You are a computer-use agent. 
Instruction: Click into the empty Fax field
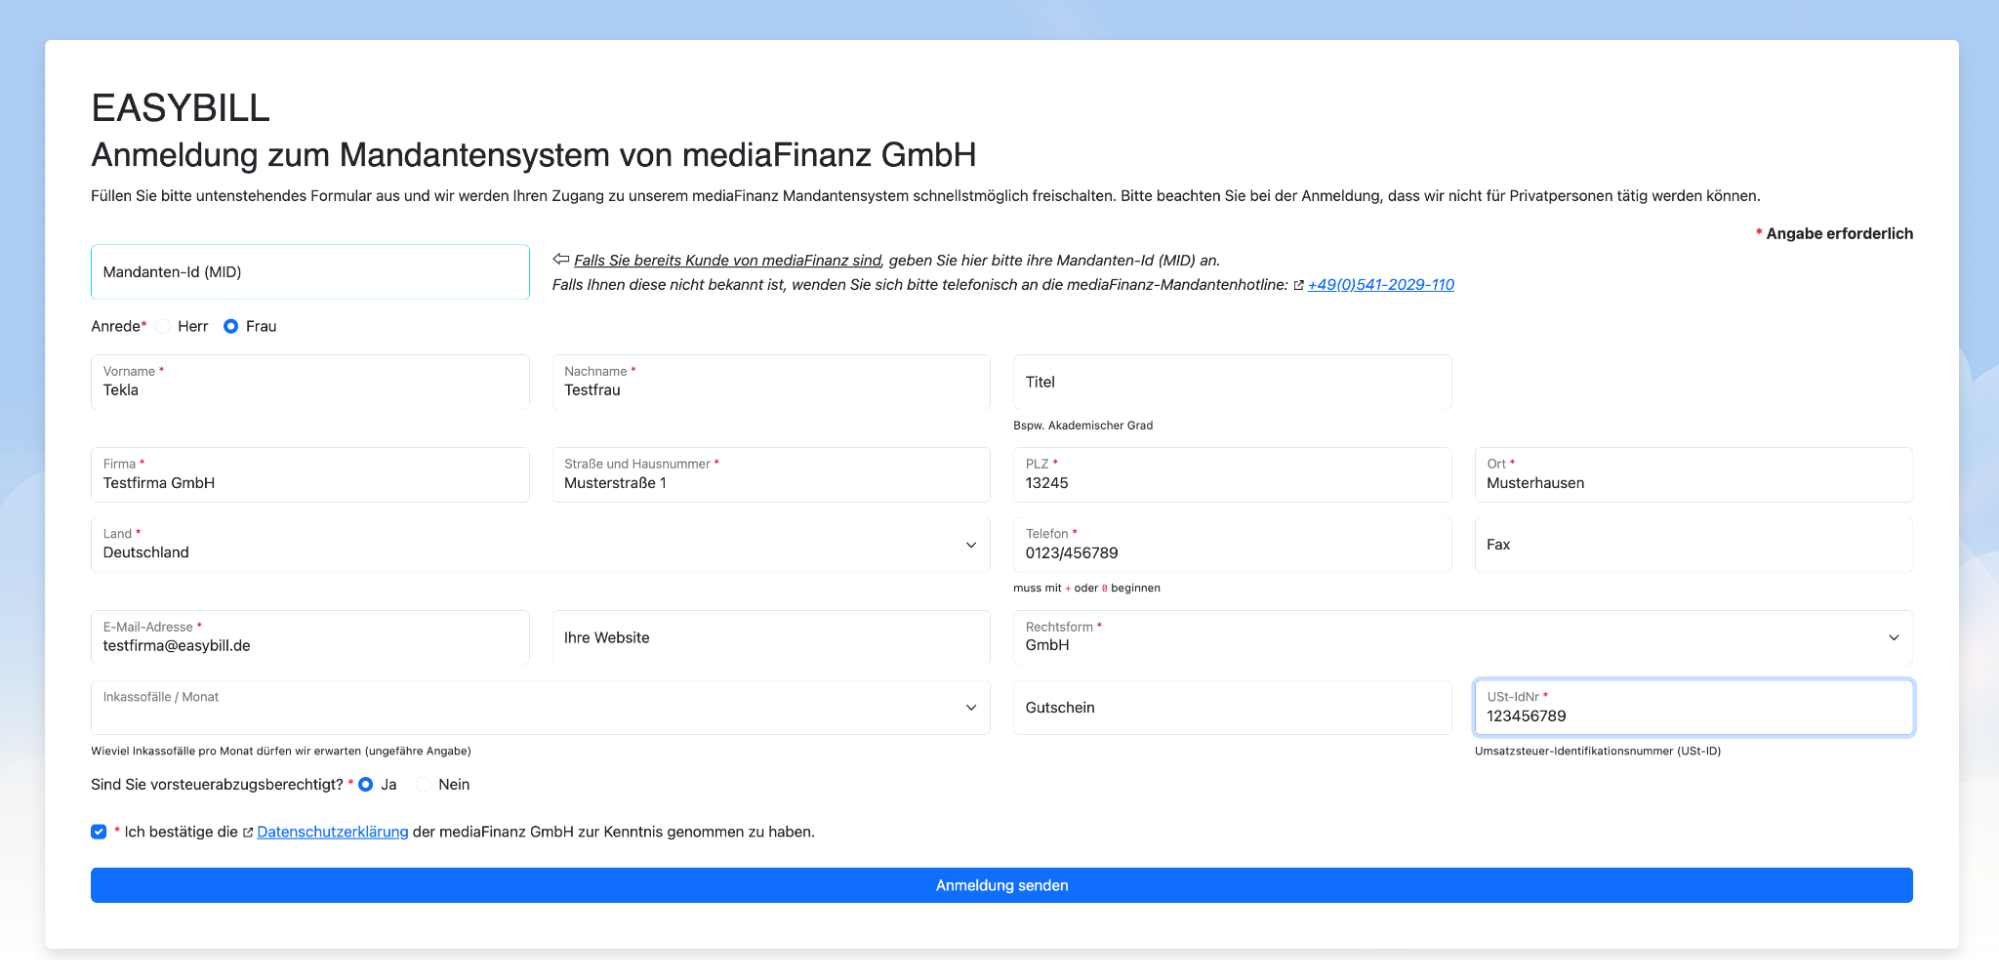click(x=1694, y=545)
